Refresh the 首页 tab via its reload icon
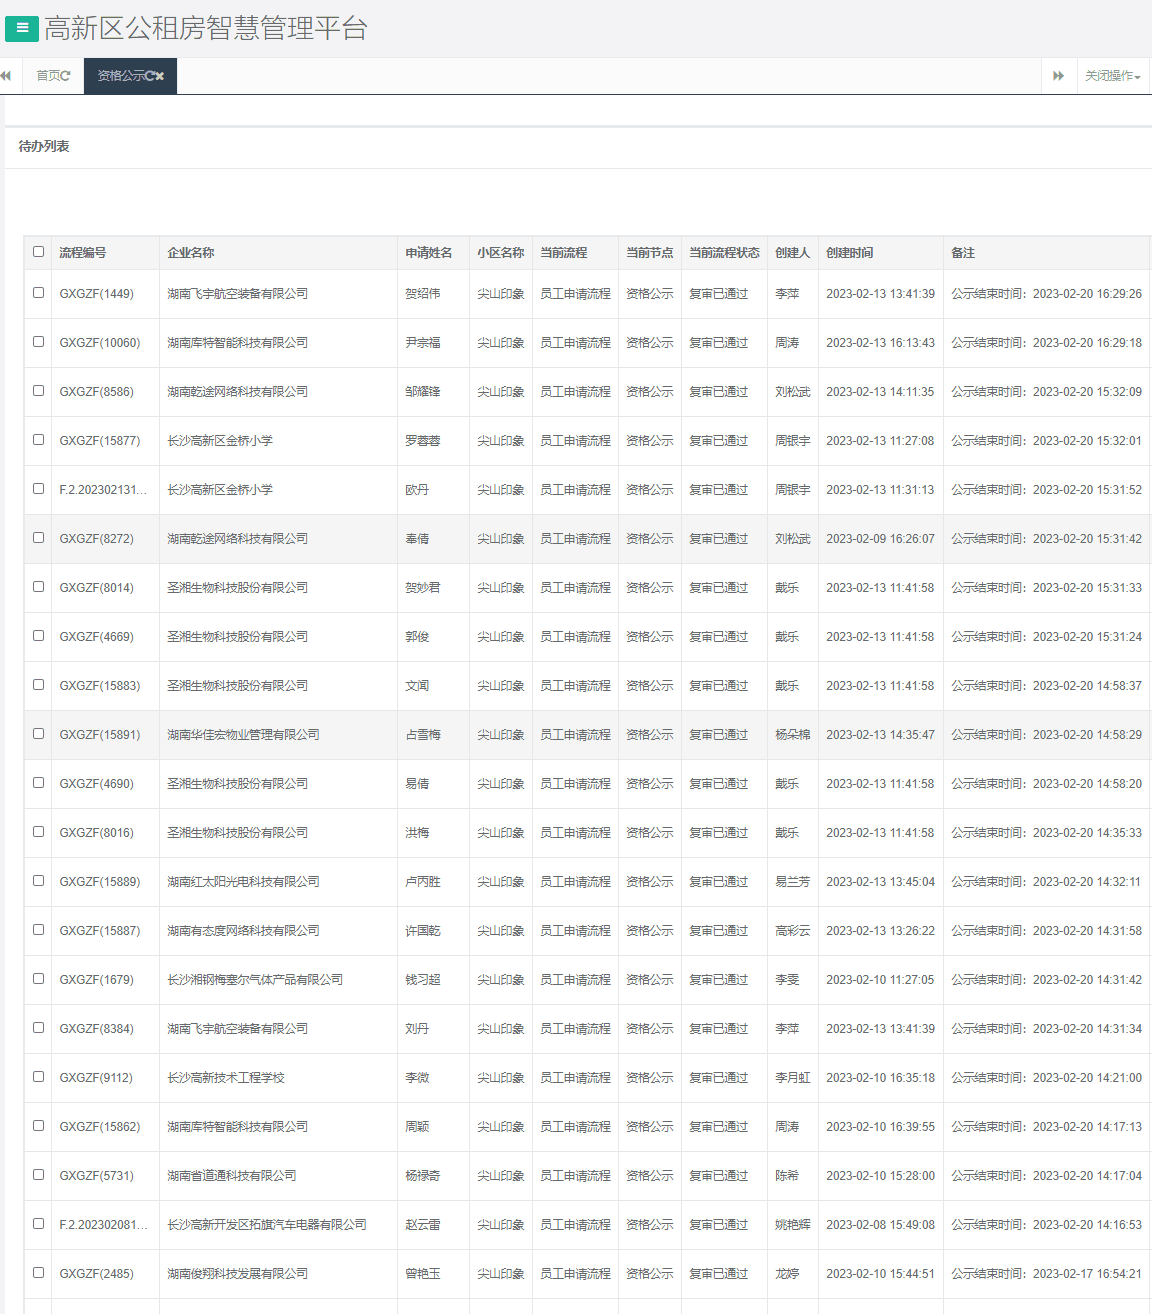1152x1314 pixels. pos(66,76)
